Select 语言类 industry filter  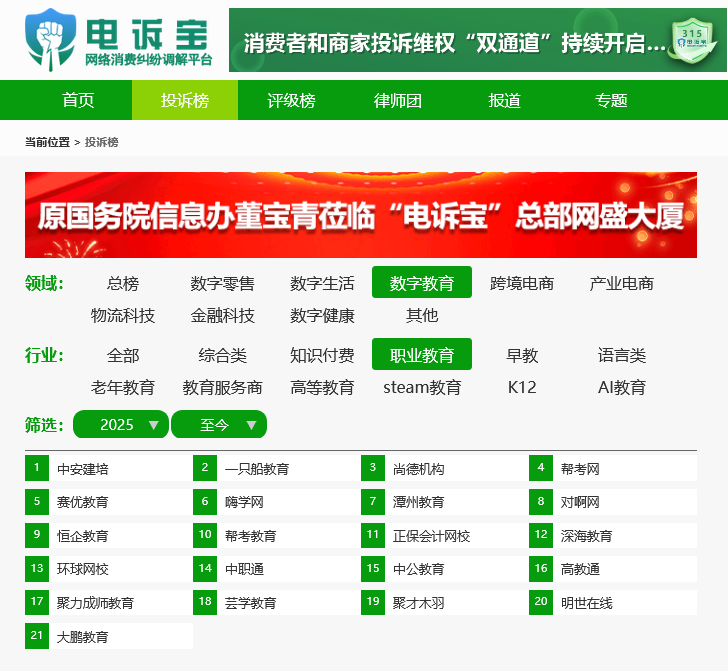coord(622,355)
